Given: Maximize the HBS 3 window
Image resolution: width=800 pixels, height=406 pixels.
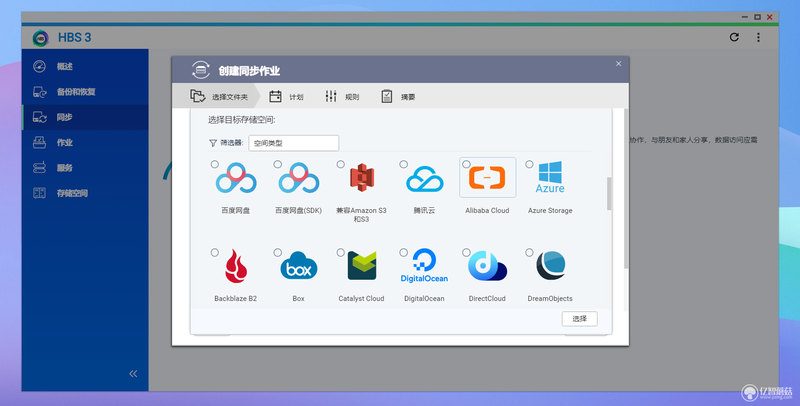Looking at the screenshot, I should click(x=758, y=17).
